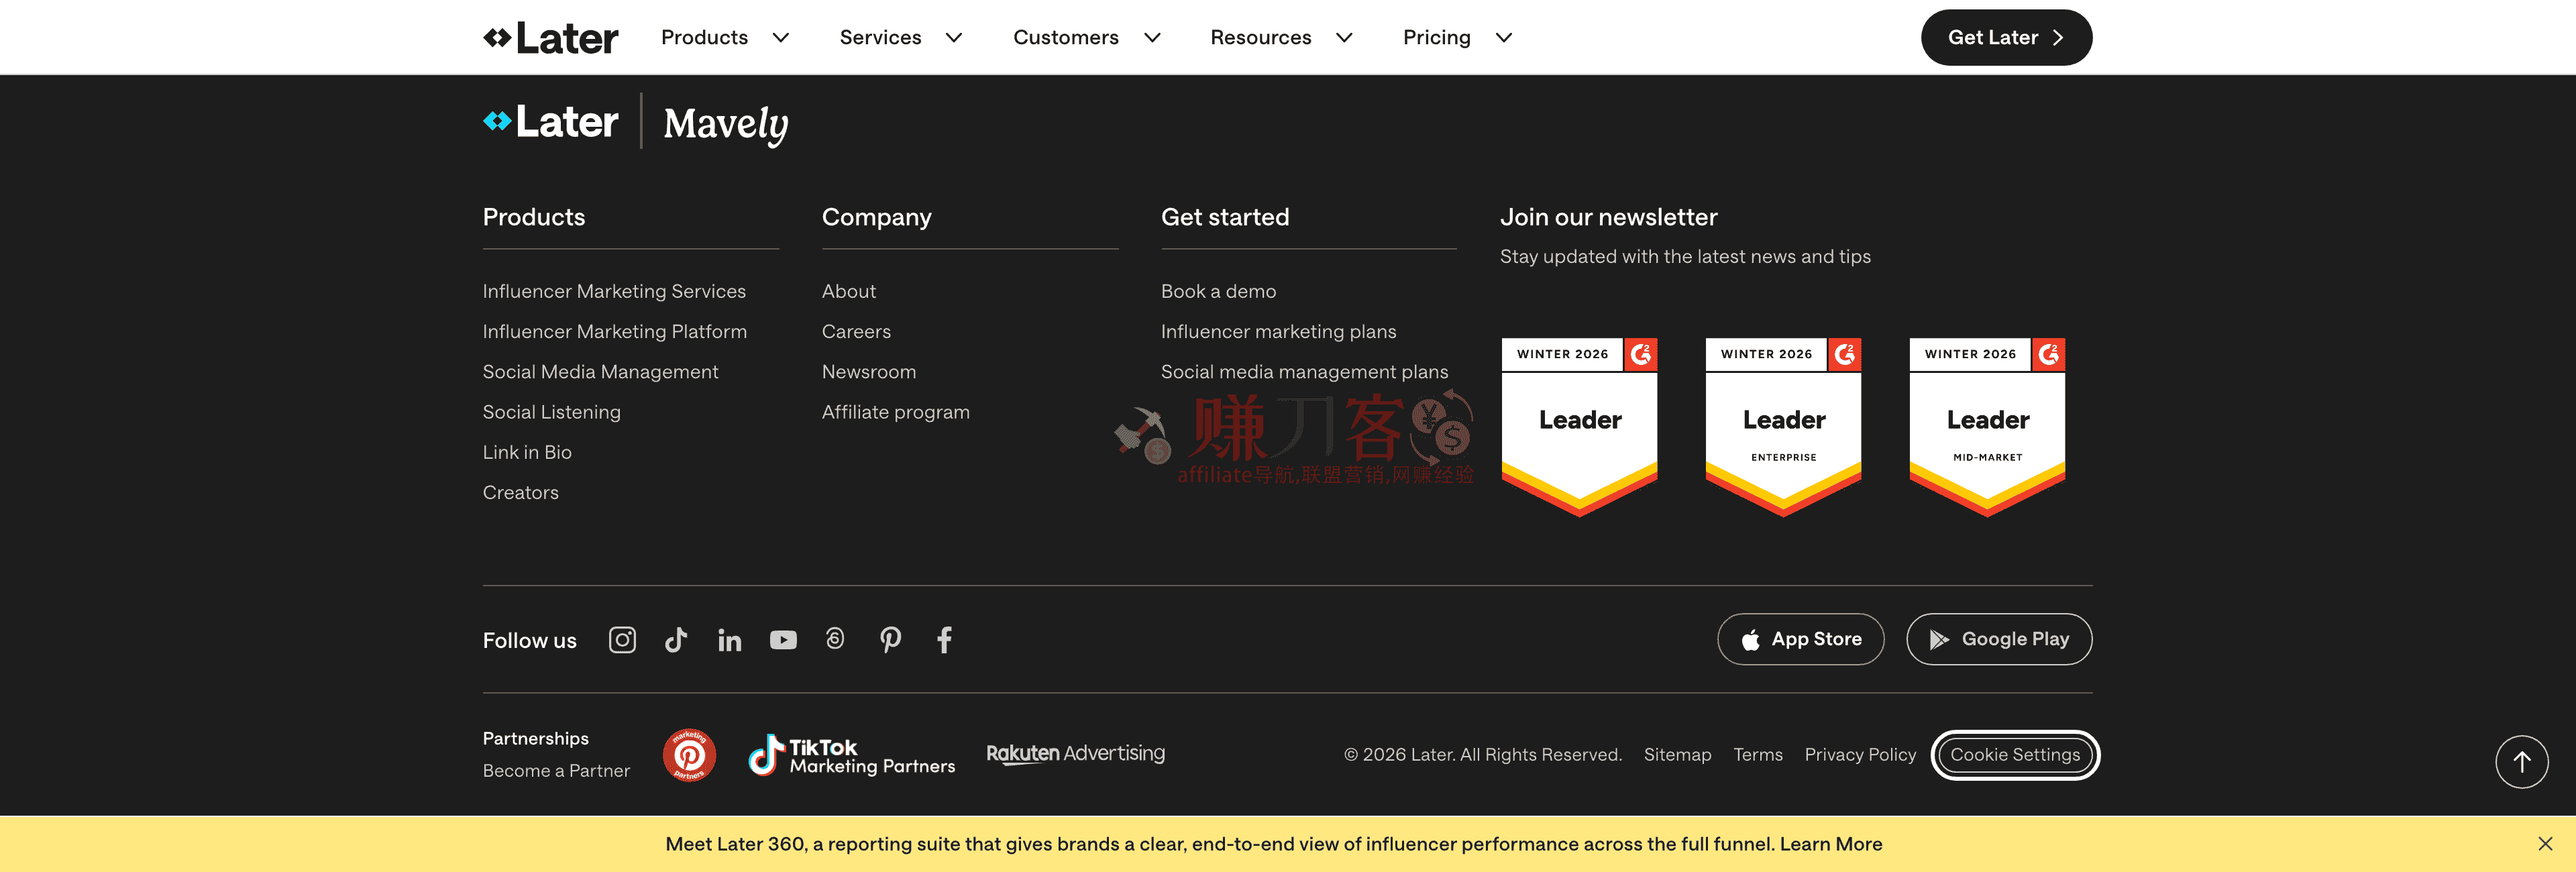Open Later's TikTok profile icon
The image size is (2576, 872).
(x=676, y=640)
